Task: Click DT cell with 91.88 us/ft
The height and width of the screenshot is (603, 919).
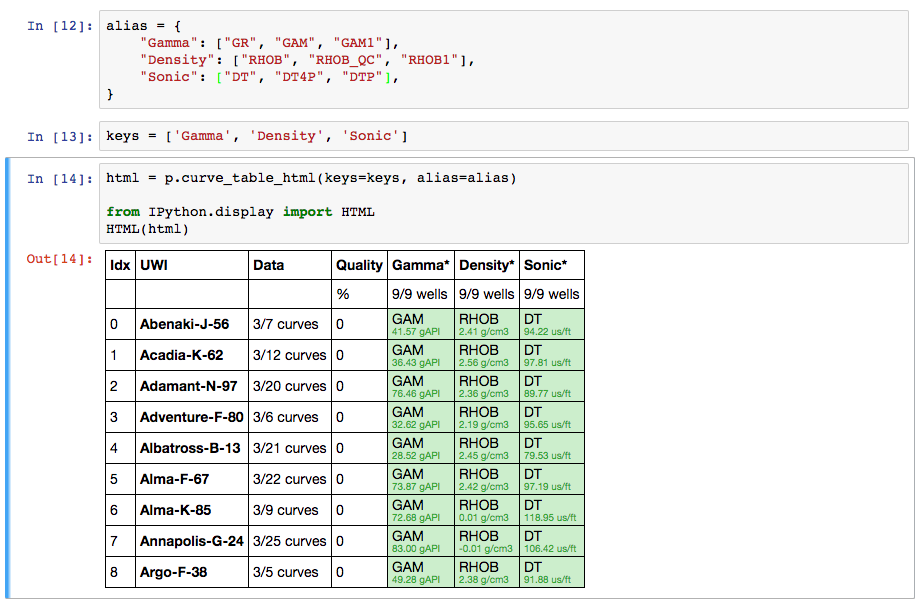Action: (552, 573)
